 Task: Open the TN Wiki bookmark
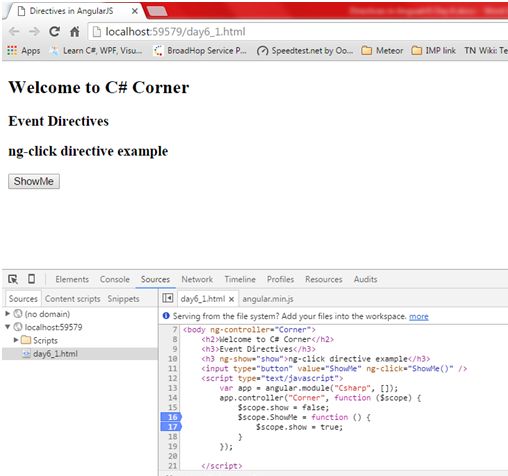point(486,51)
